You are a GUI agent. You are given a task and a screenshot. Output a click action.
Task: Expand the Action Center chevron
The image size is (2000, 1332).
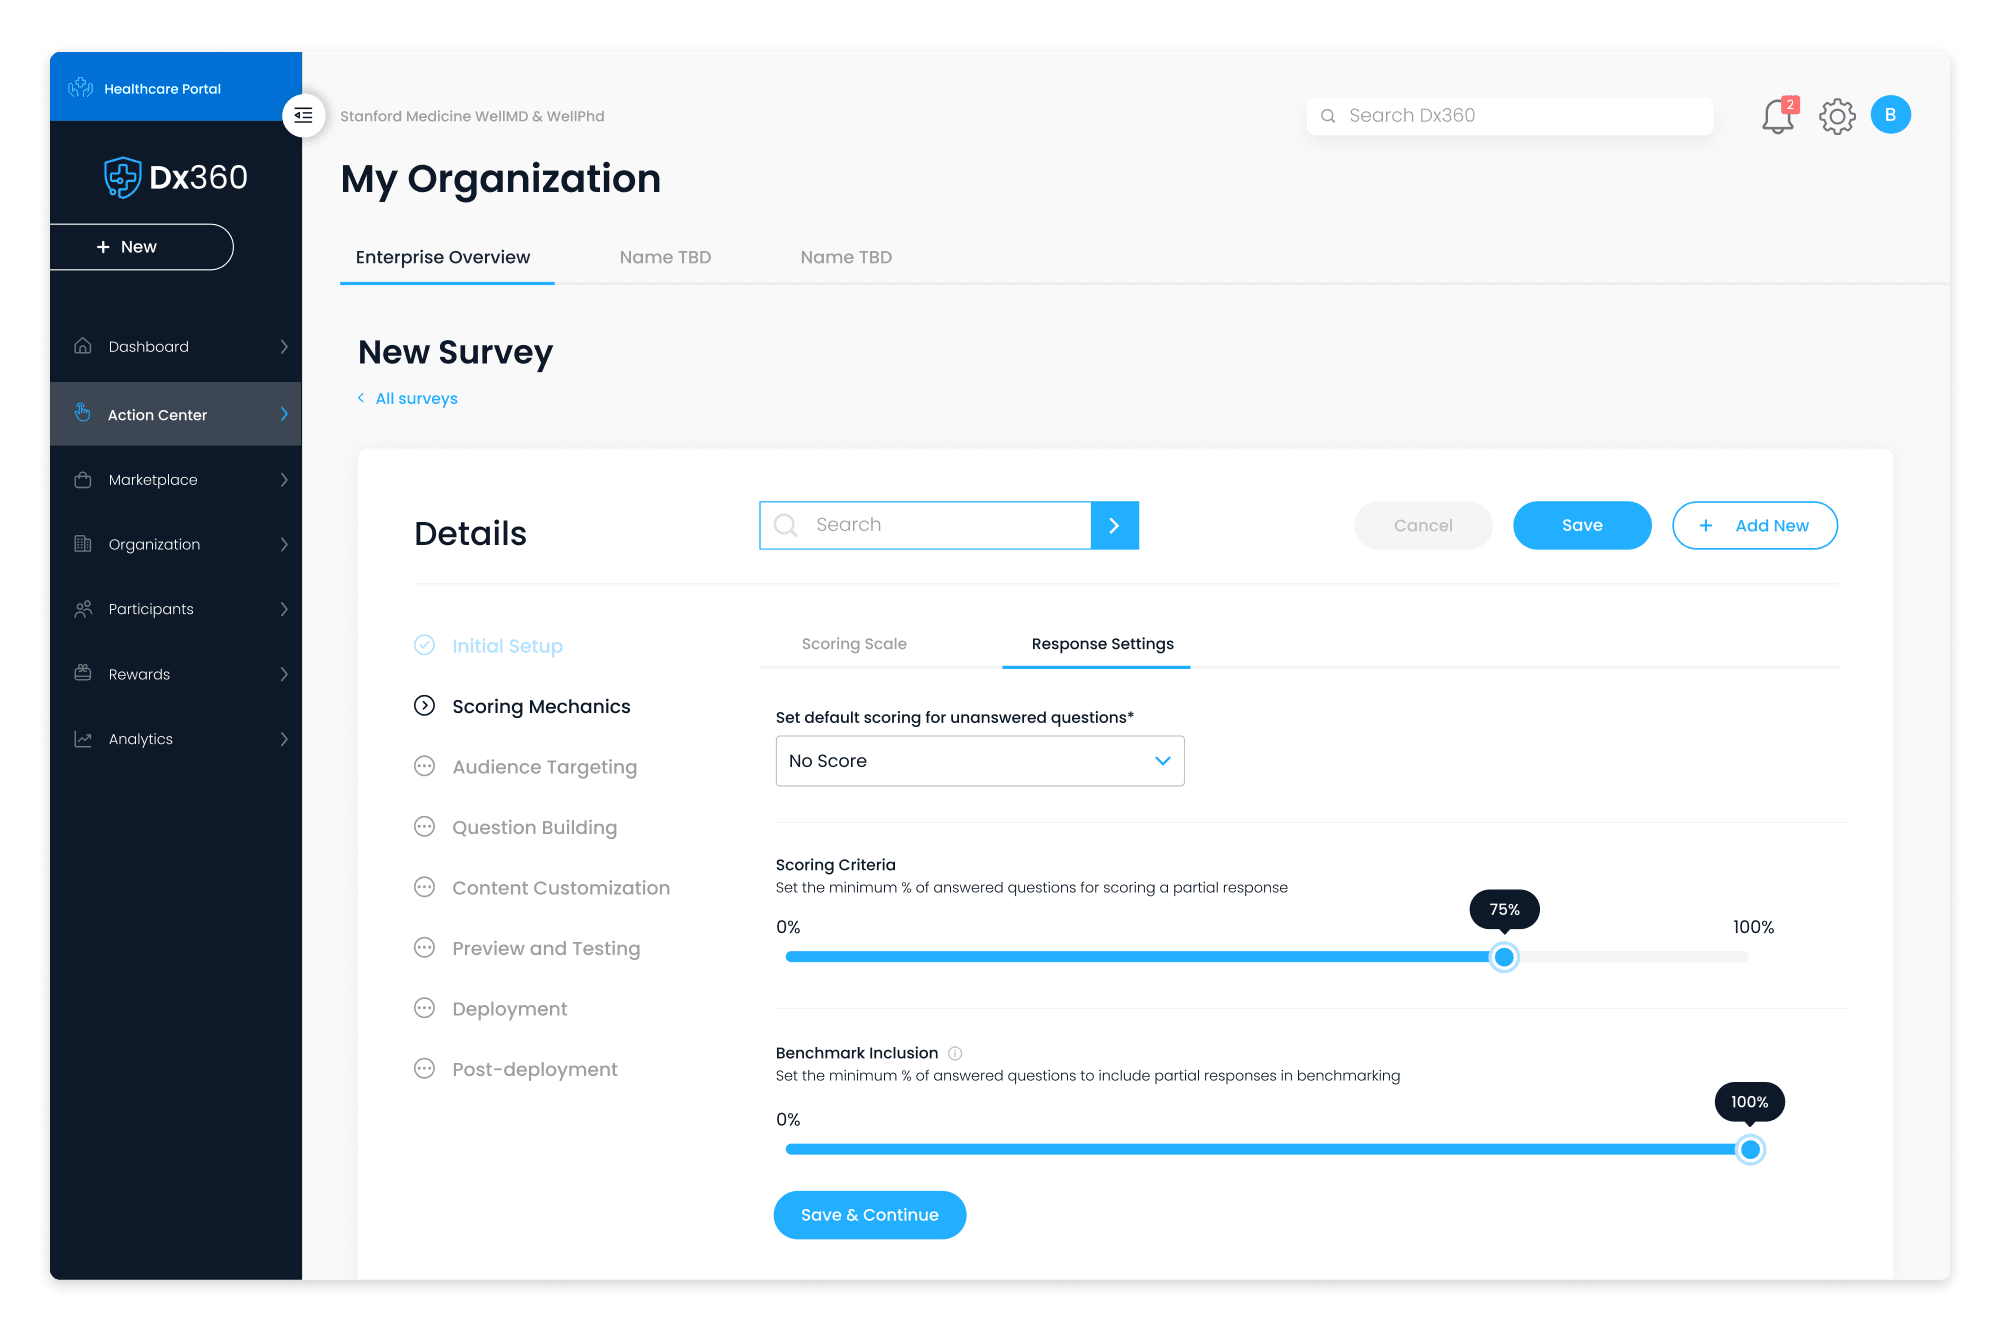point(284,414)
